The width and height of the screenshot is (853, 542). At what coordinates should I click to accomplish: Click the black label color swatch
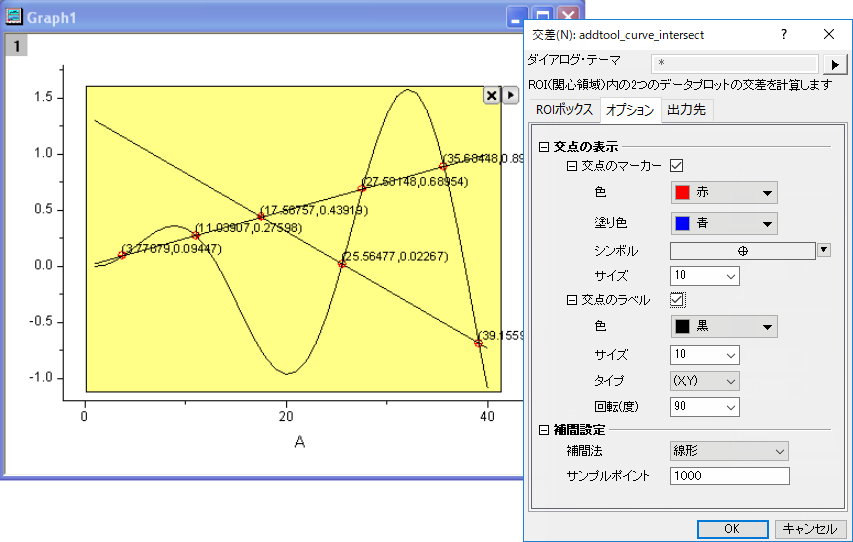[x=682, y=327]
